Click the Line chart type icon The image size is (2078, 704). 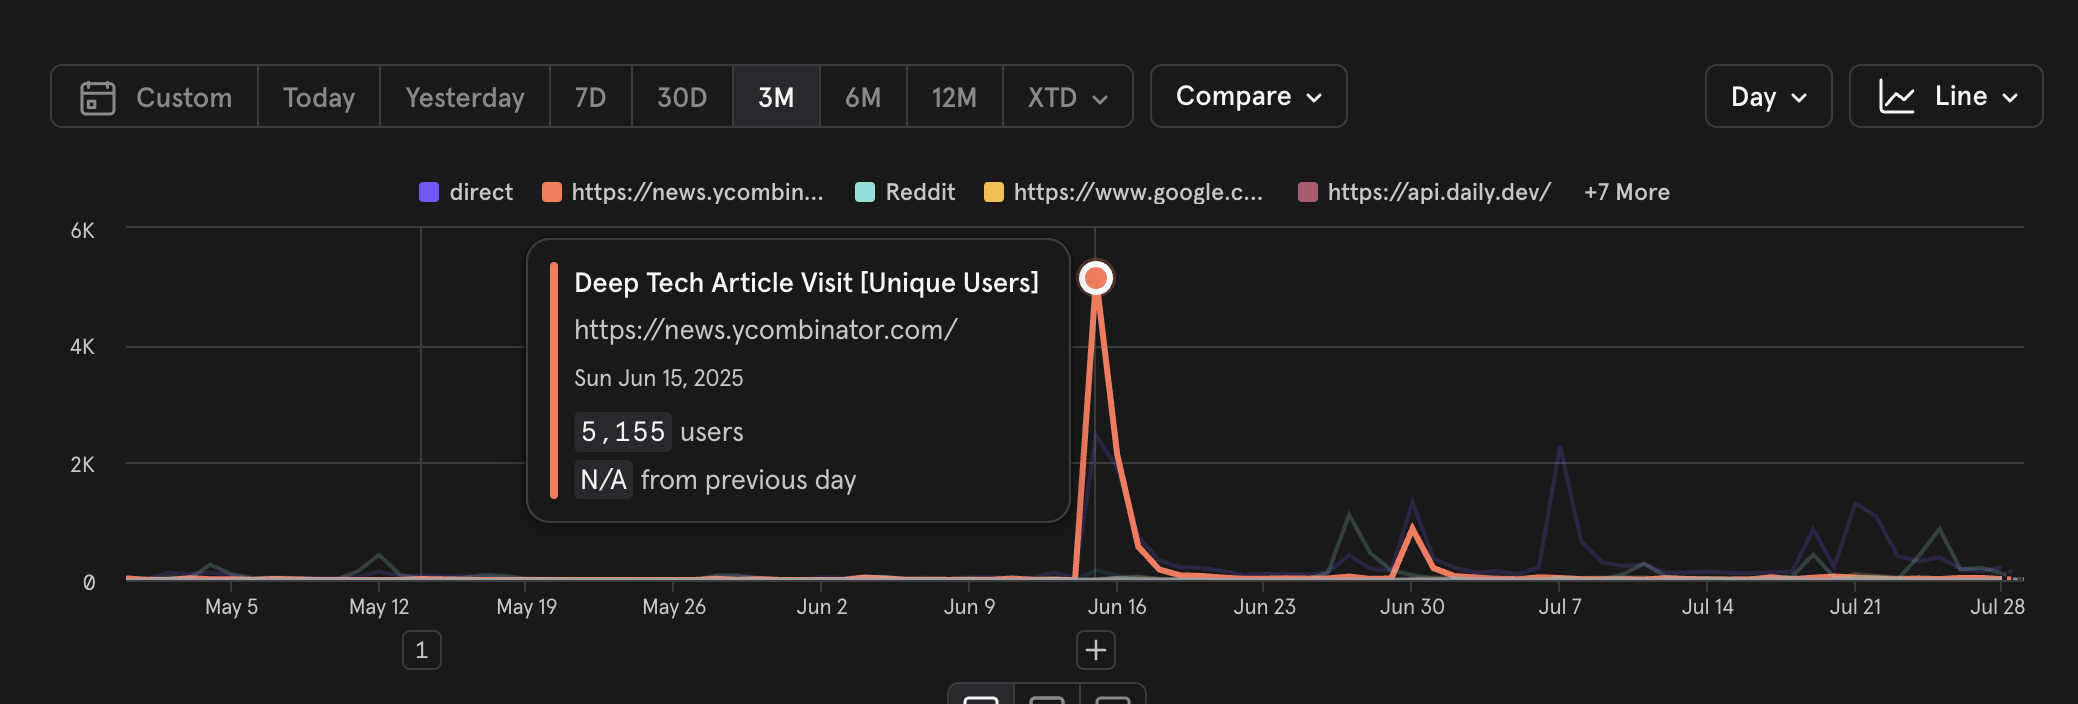click(1896, 97)
